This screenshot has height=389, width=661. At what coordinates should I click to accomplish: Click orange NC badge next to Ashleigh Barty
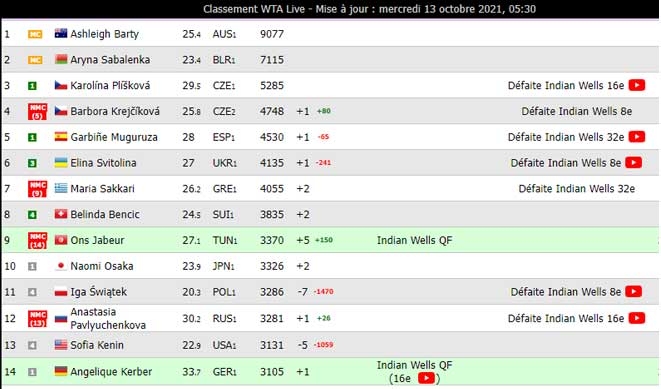[35, 34]
